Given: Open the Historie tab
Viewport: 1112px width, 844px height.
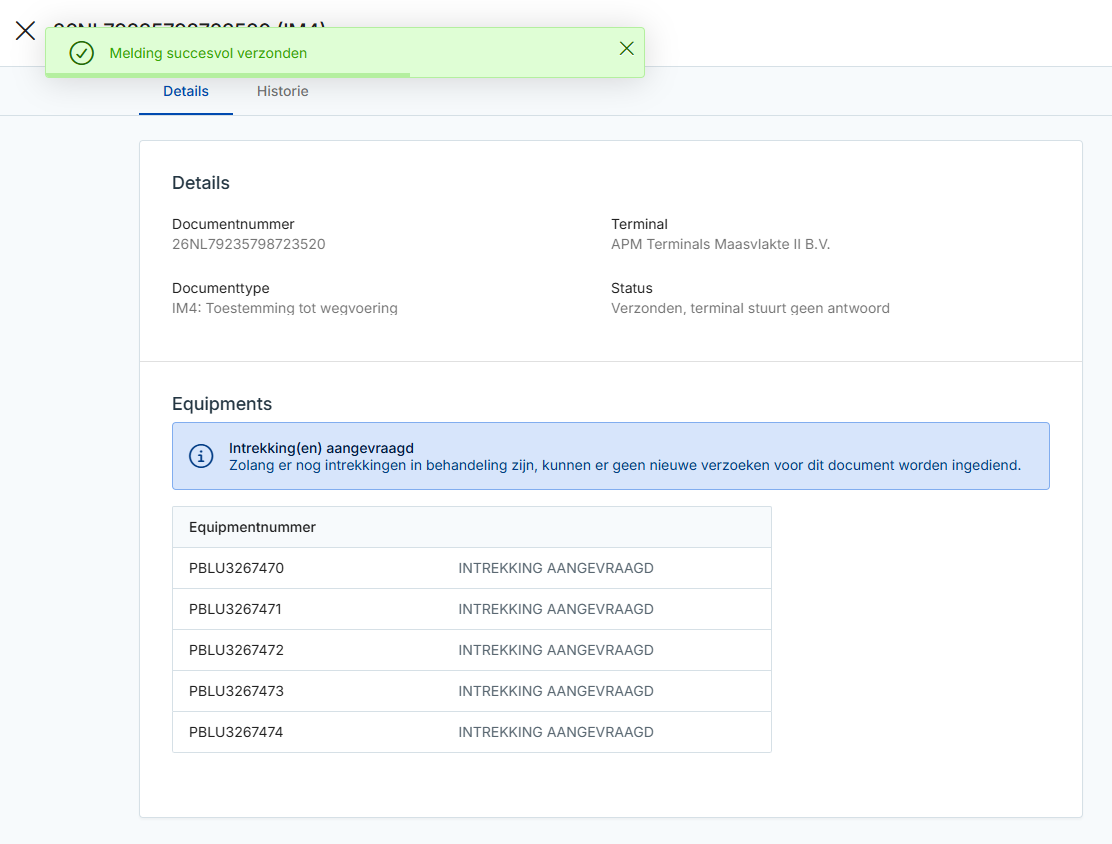Looking at the screenshot, I should [282, 91].
